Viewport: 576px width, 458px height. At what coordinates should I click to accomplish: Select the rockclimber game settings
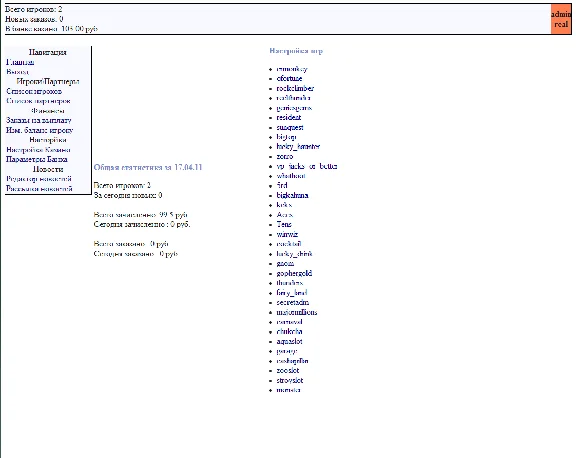pyautogui.click(x=295, y=88)
